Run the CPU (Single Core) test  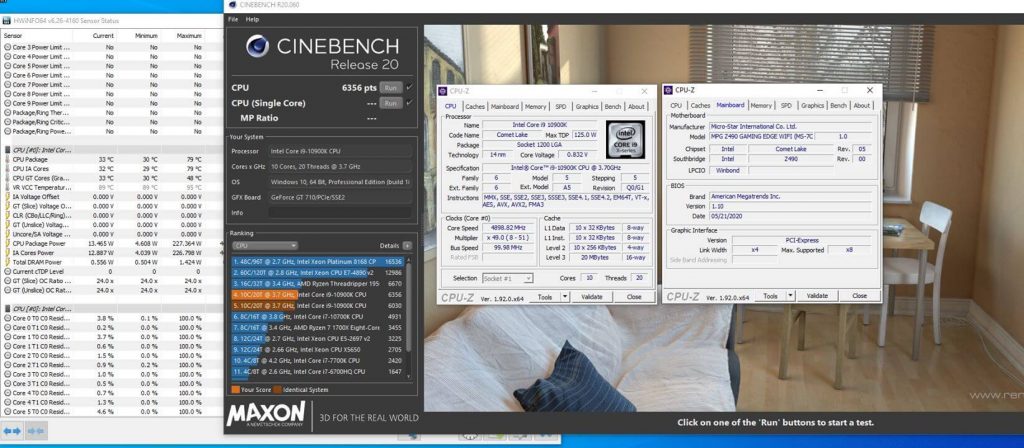point(391,103)
